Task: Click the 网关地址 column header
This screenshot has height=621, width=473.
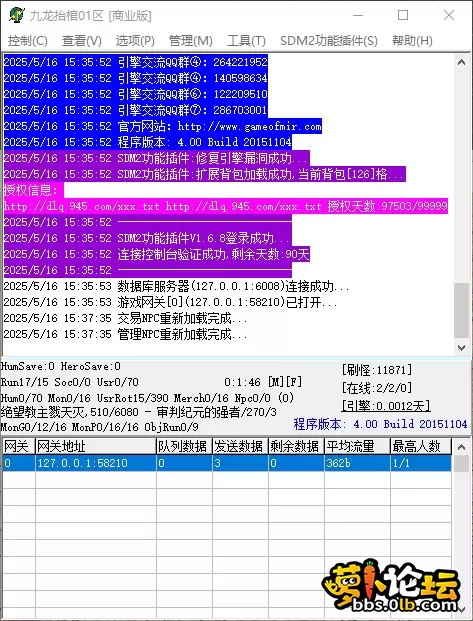Action: 95,446
